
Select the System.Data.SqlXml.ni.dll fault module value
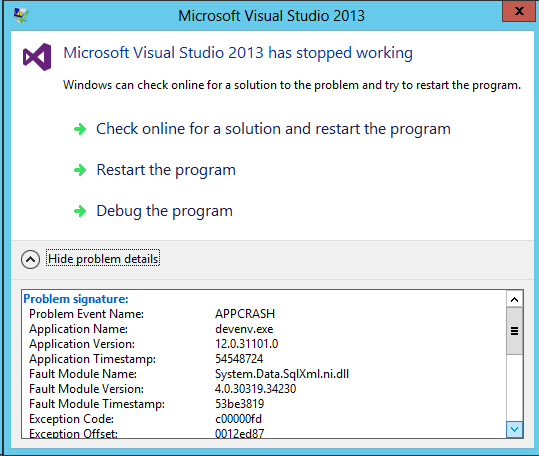(x=282, y=374)
